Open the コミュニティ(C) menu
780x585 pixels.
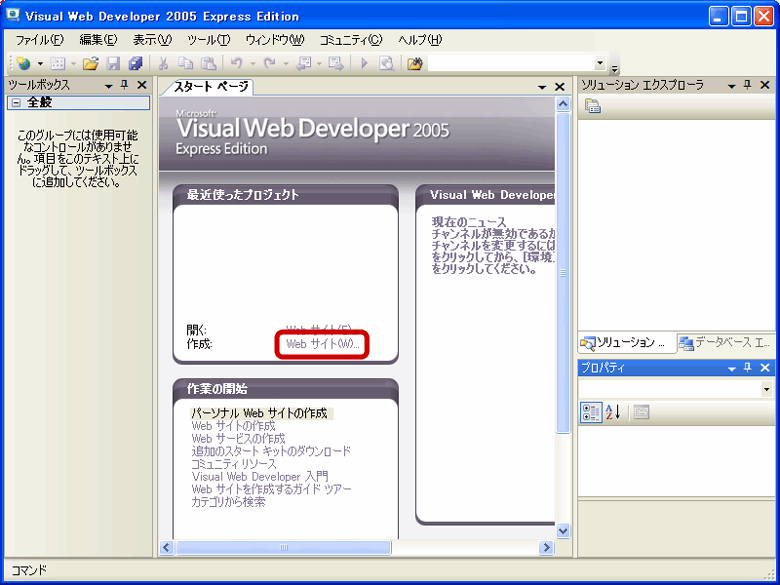click(351, 40)
